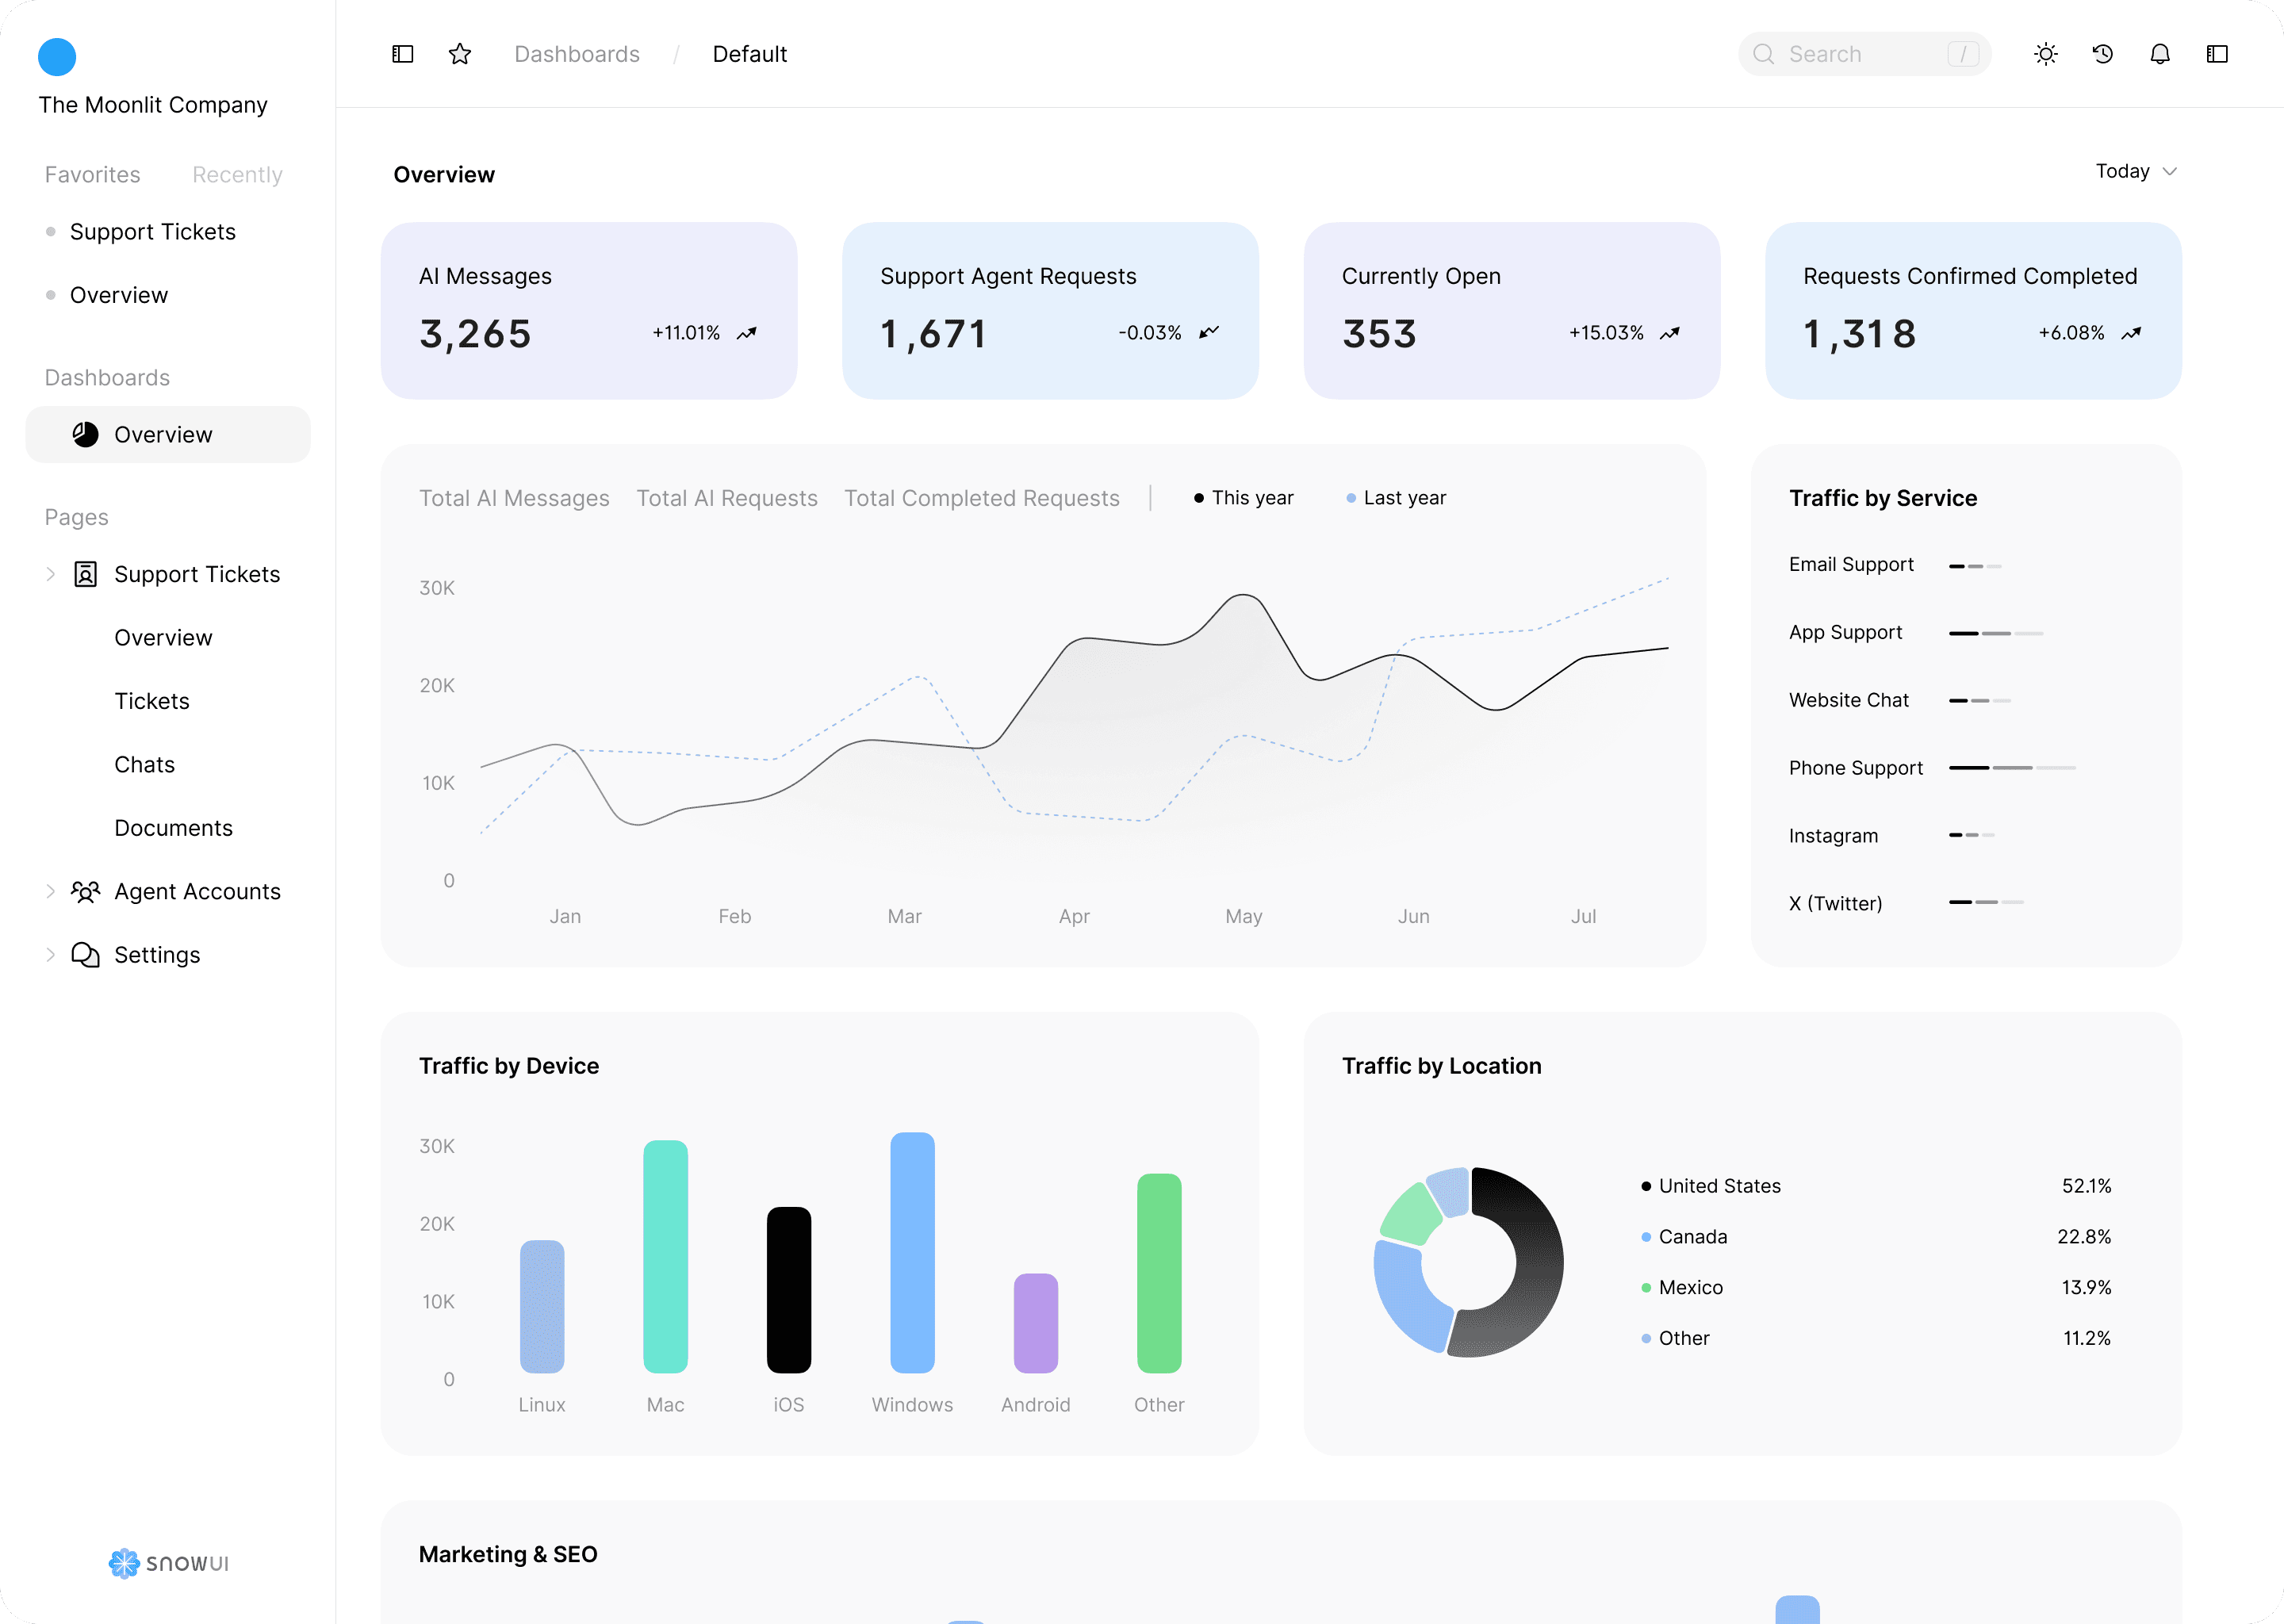
Task: Click the SnowUI snowflake logo
Action: [124, 1563]
